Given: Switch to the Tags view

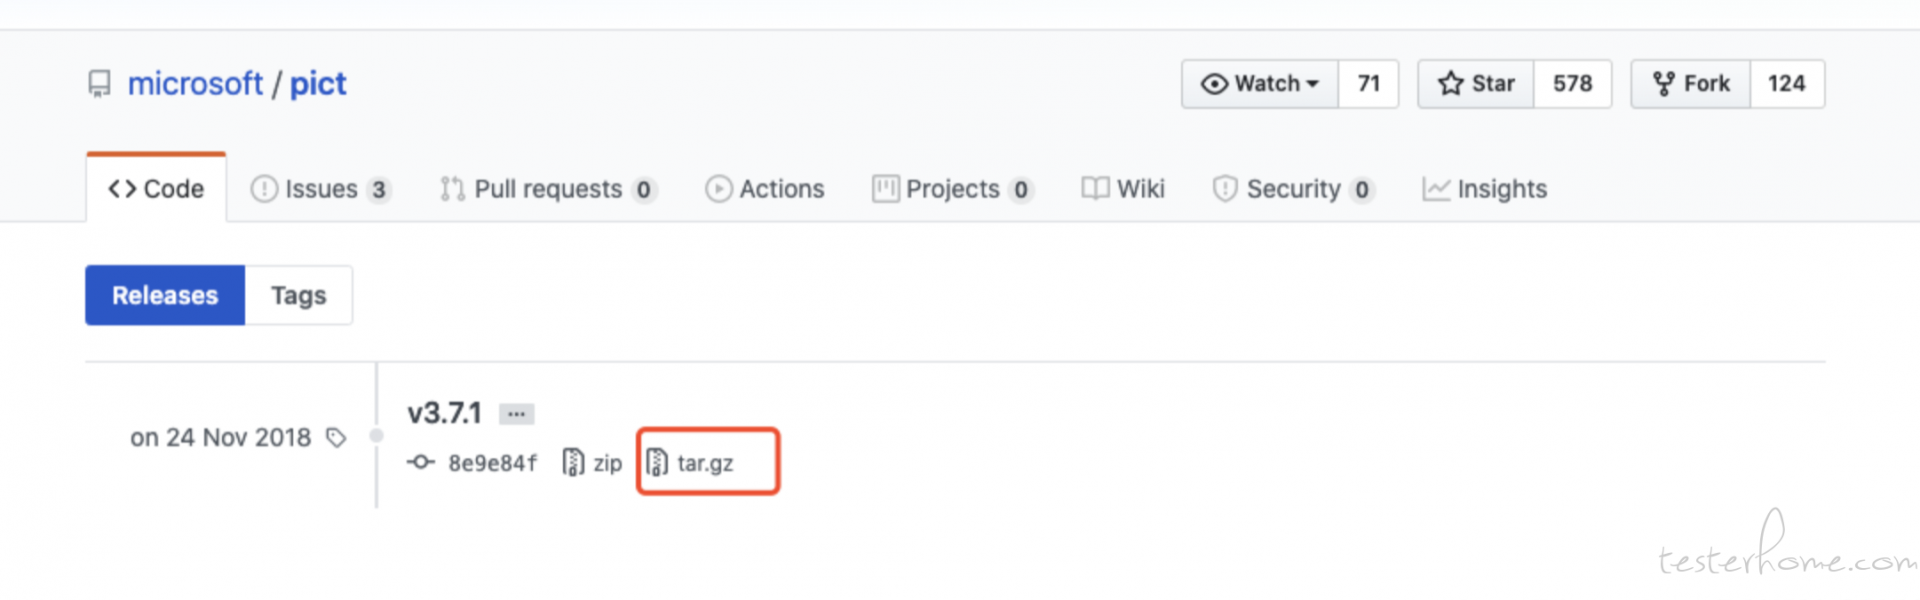Looking at the screenshot, I should coord(298,295).
